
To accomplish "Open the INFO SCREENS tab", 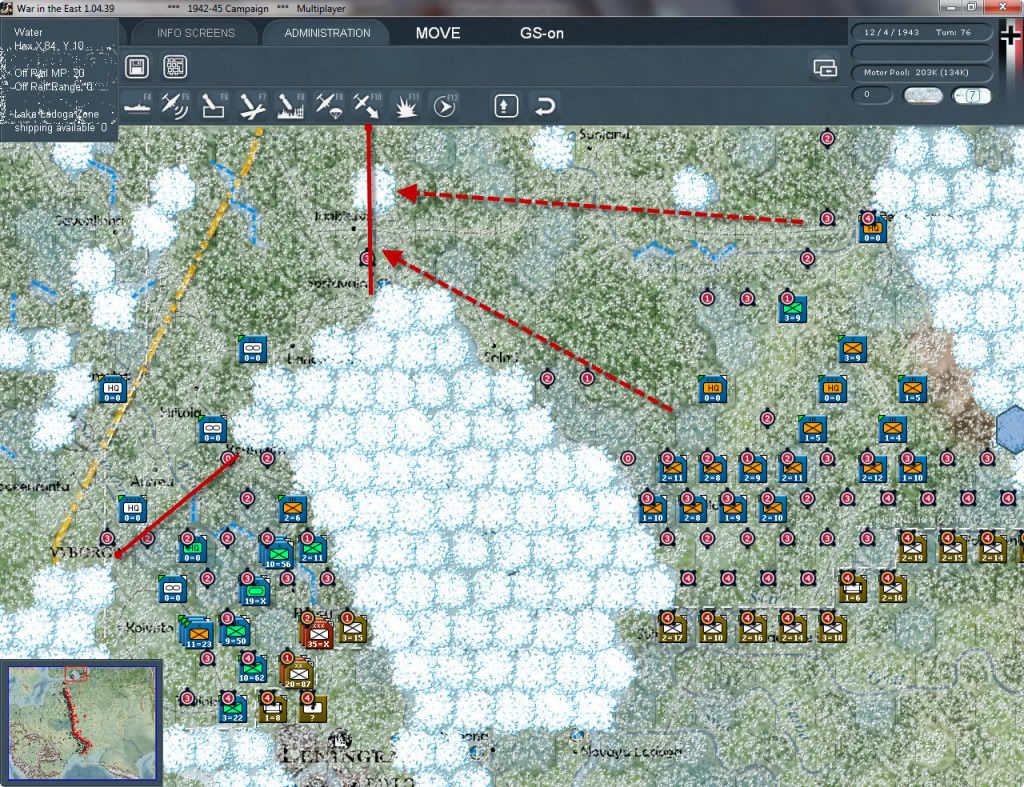I will [195, 33].
